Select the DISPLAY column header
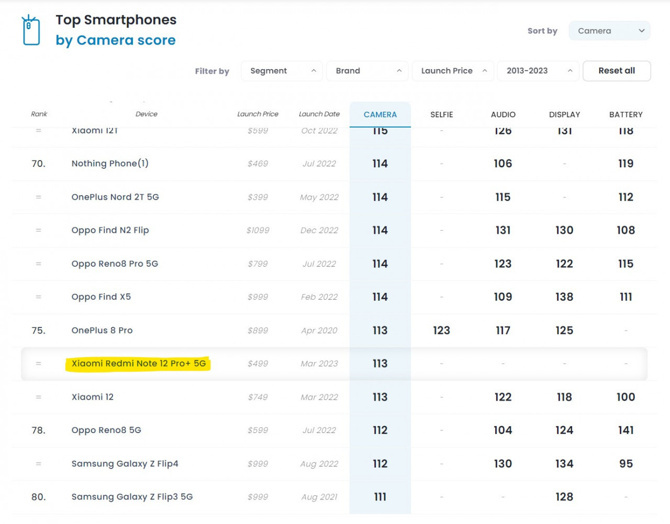This screenshot has height=524, width=670. pos(564,115)
